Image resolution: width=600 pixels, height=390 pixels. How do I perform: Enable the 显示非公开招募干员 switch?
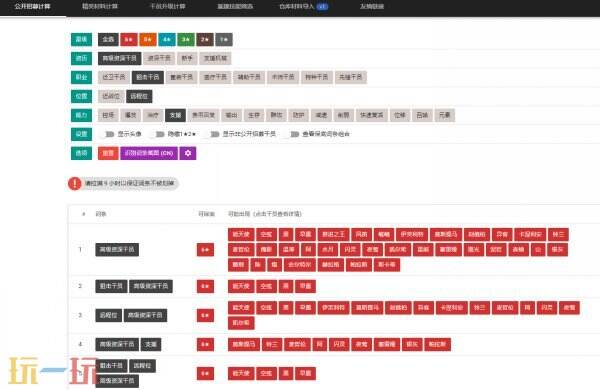[x=213, y=134]
